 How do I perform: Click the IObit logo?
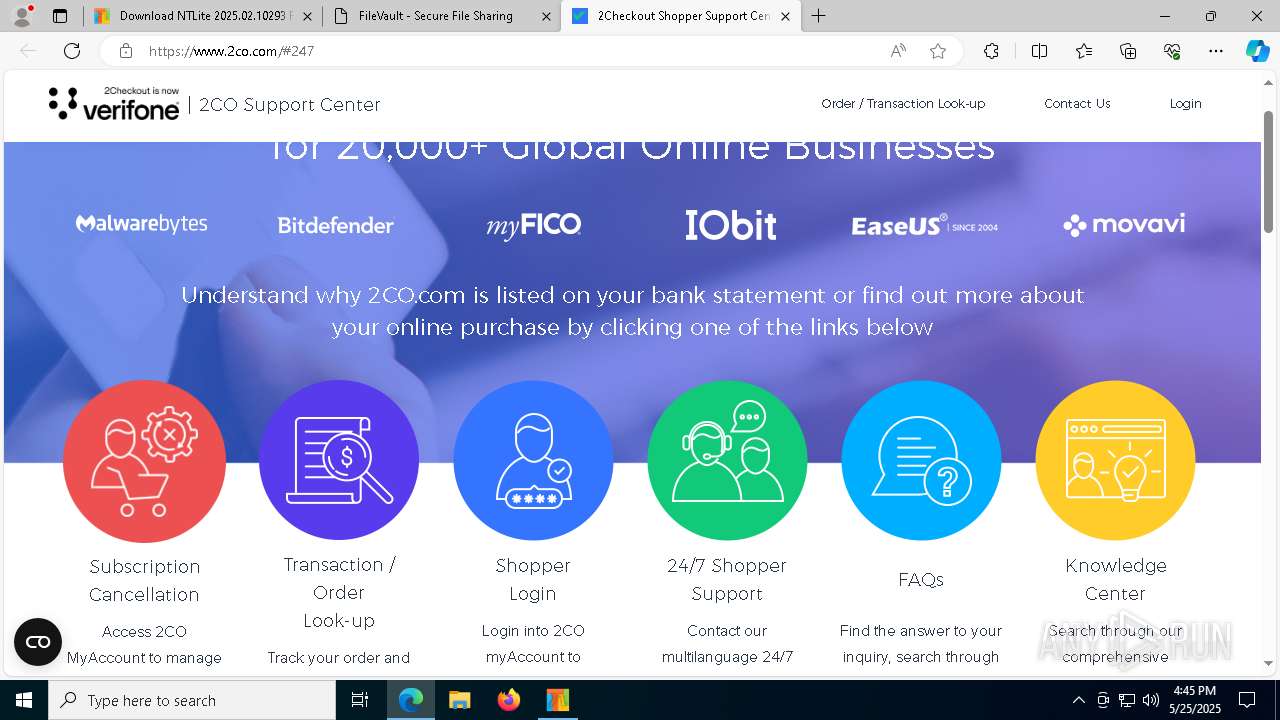coord(730,225)
